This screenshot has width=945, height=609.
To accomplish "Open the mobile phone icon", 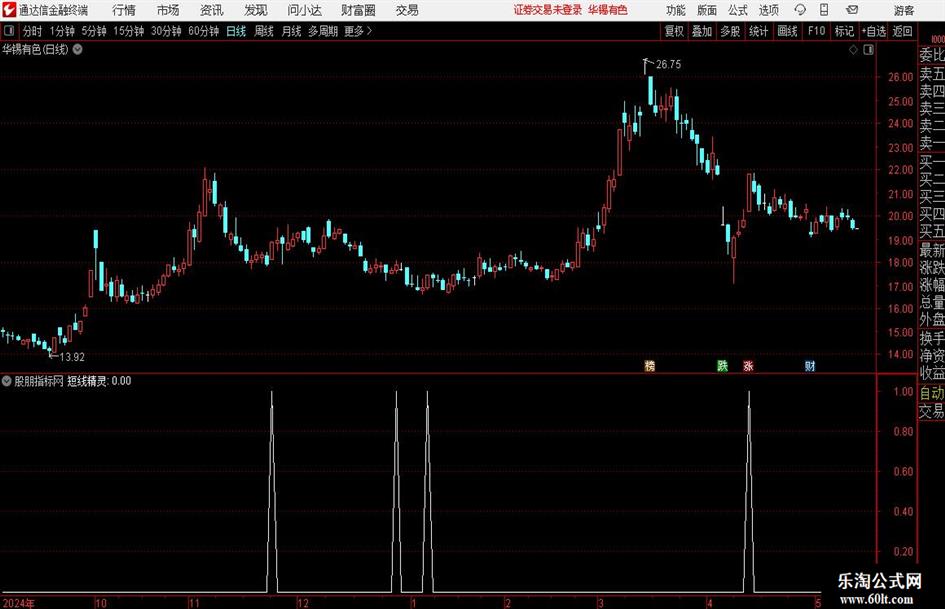I will pyautogui.click(x=824, y=10).
